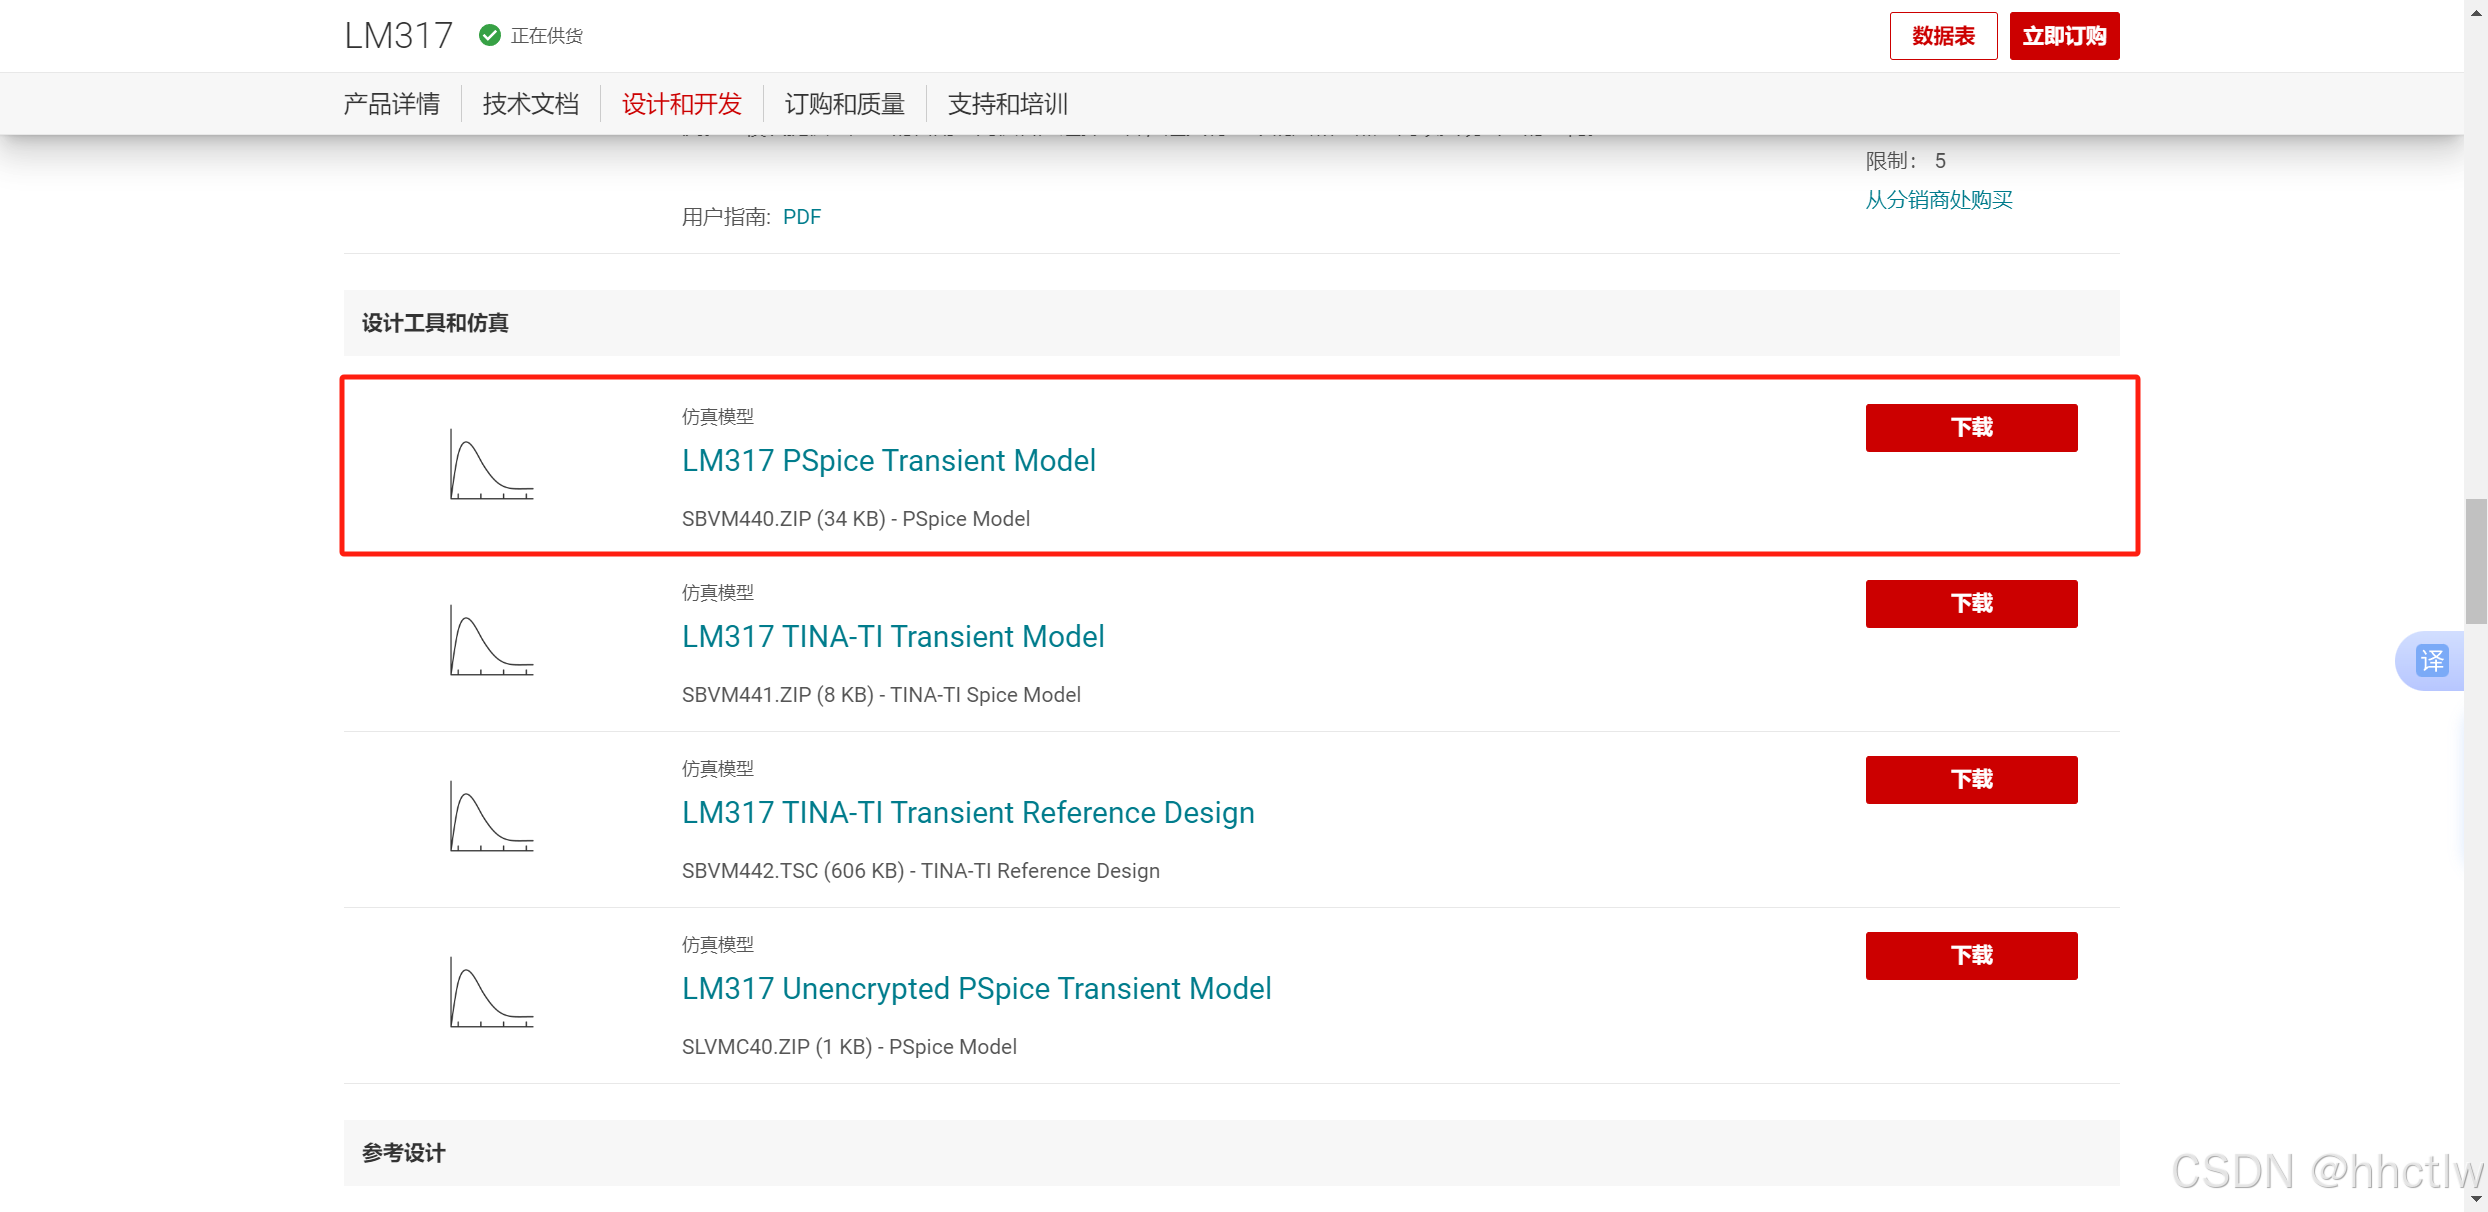The height and width of the screenshot is (1212, 2488).
Task: Click the green in-stock check icon
Action: click(489, 36)
